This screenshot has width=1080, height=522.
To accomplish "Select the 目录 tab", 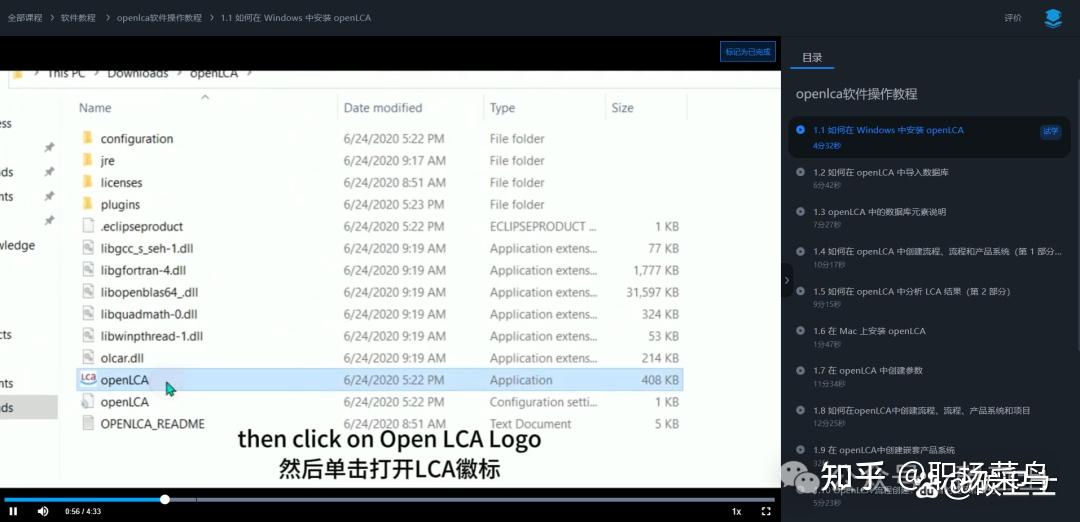I will pyautogui.click(x=812, y=58).
